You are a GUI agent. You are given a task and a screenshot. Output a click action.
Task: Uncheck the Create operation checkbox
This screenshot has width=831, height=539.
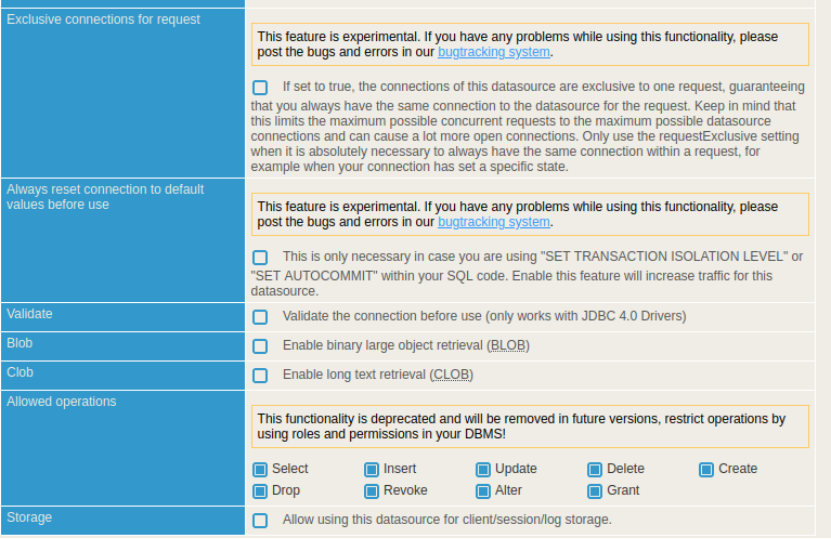pos(706,469)
